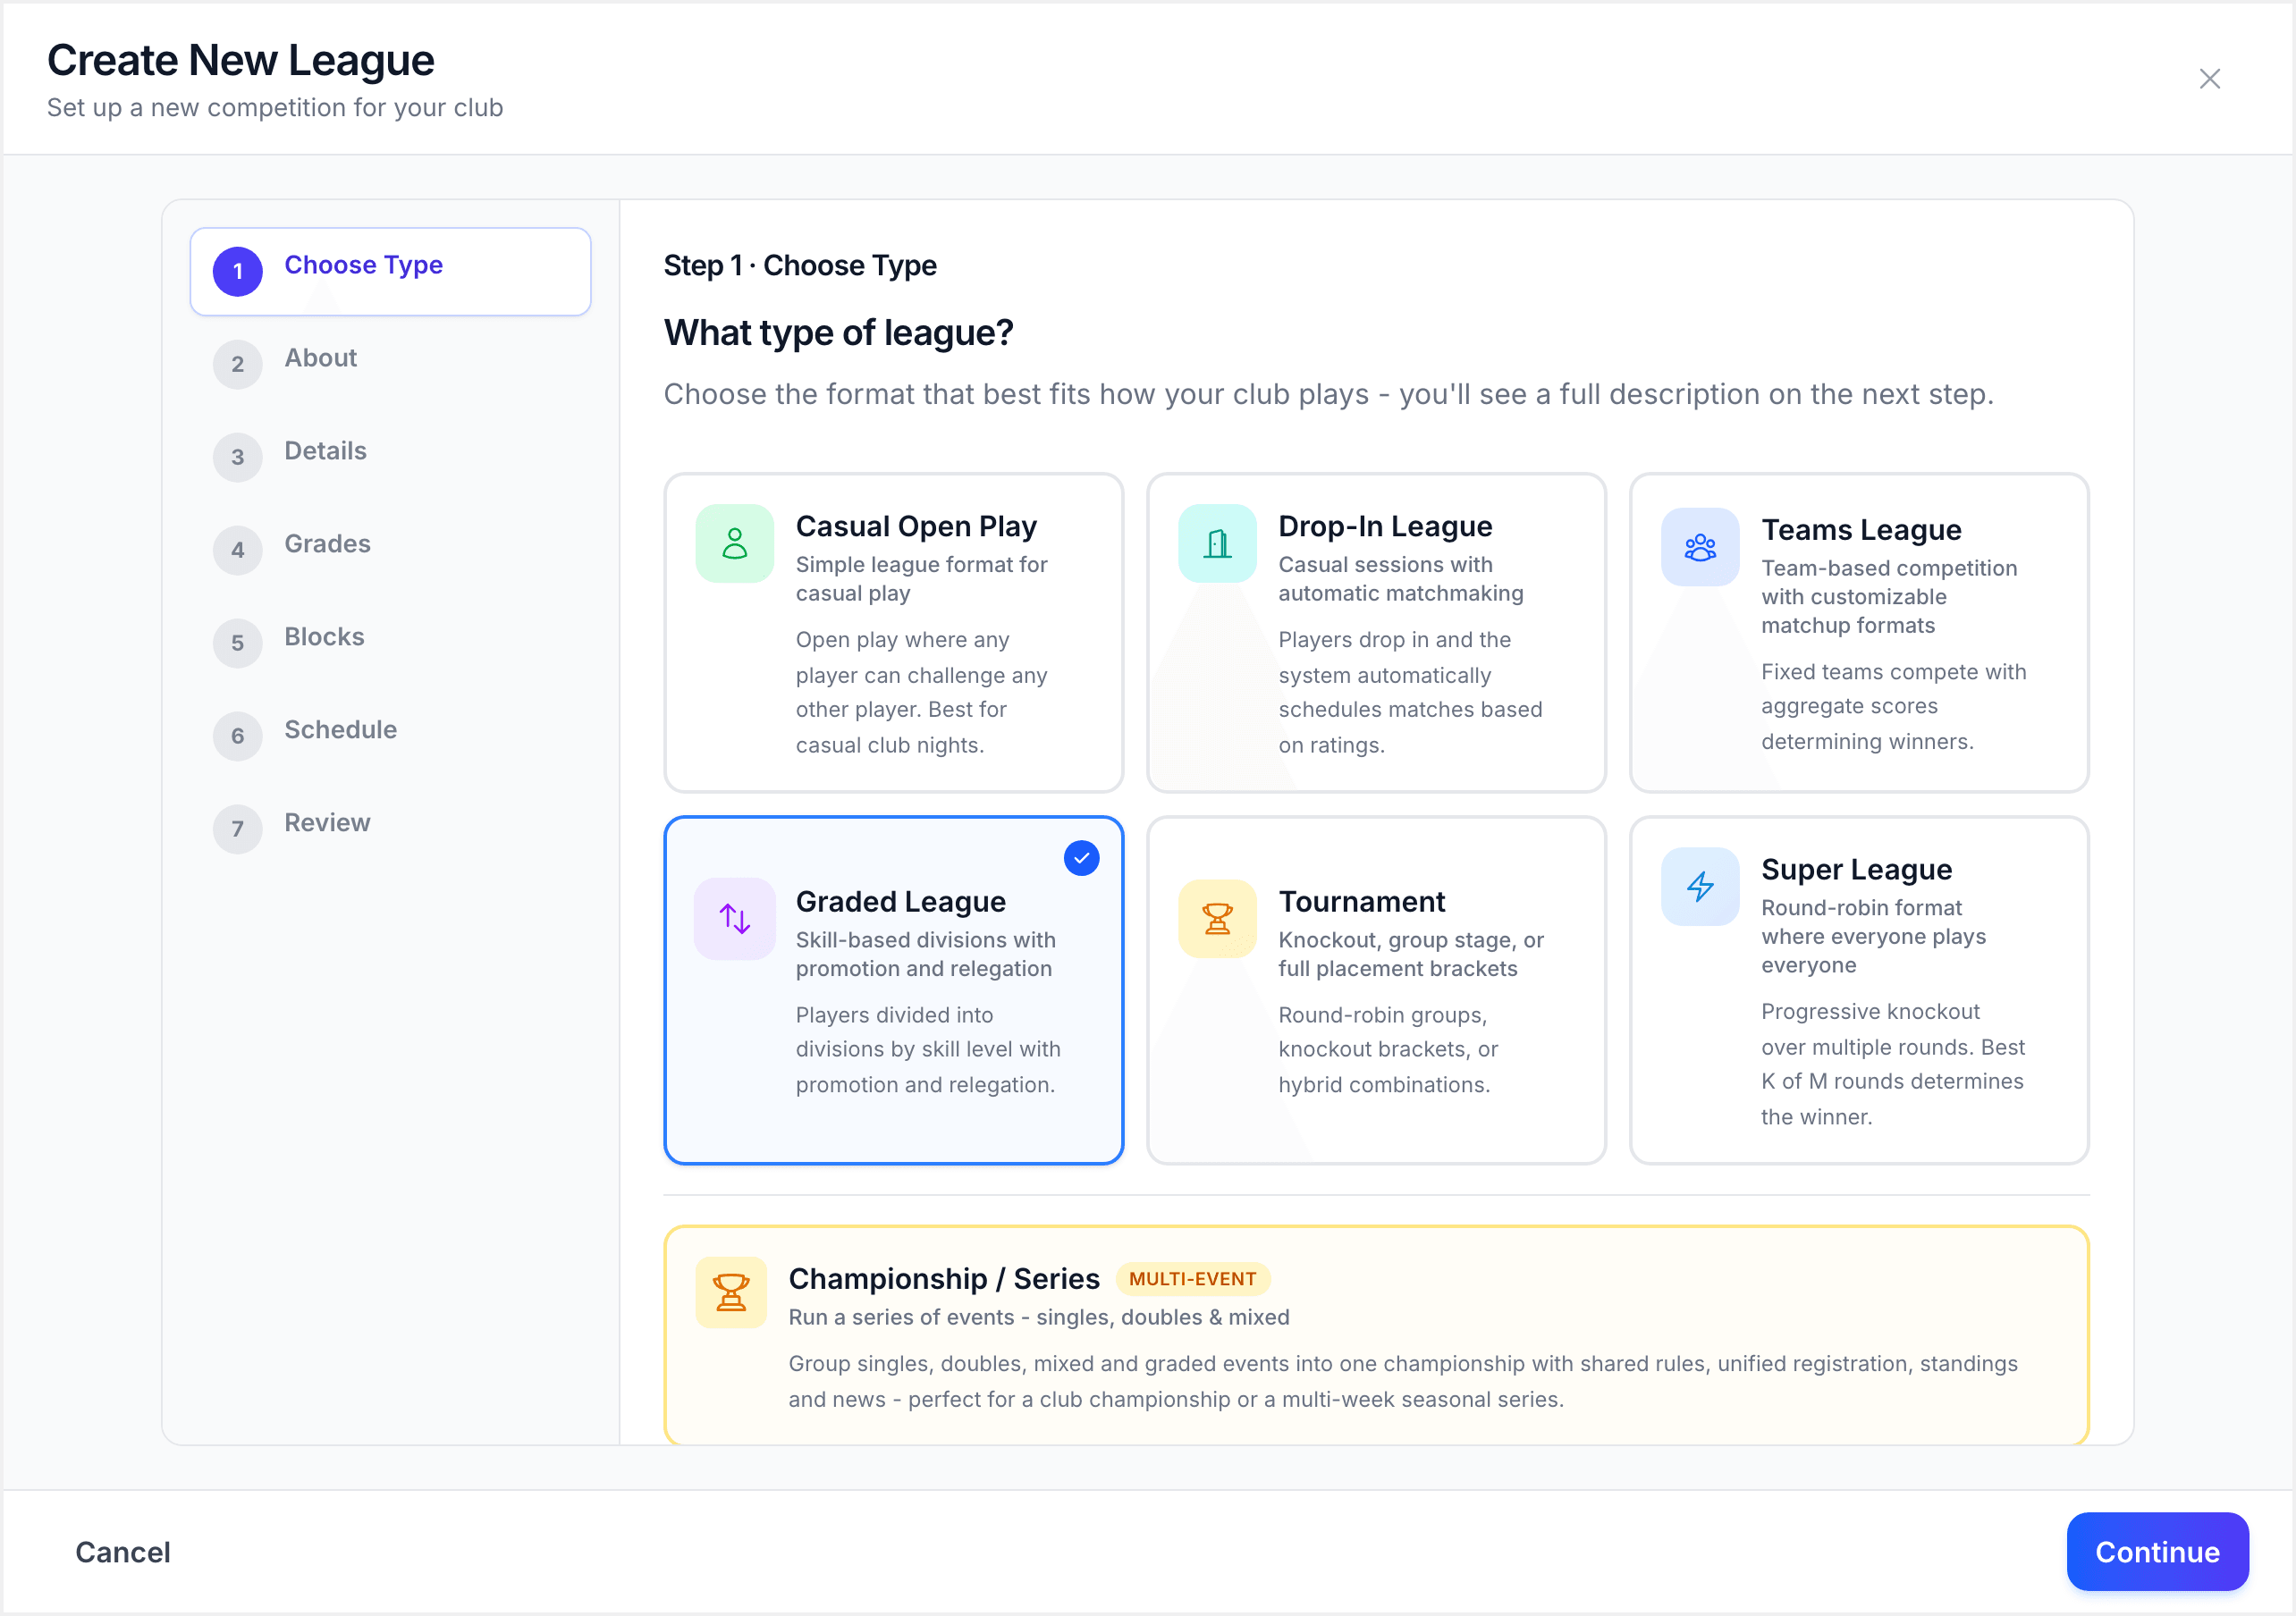Screen dimensions: 2296x1616
Task: Click the step 2 number circle
Action: click(x=237, y=364)
